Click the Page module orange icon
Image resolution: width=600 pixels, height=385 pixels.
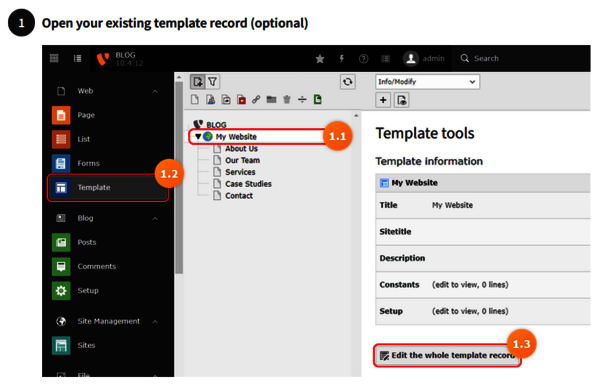tap(61, 115)
